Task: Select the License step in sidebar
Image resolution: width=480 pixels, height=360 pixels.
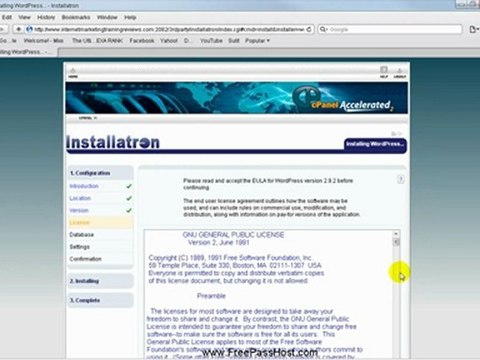Action: point(100,222)
